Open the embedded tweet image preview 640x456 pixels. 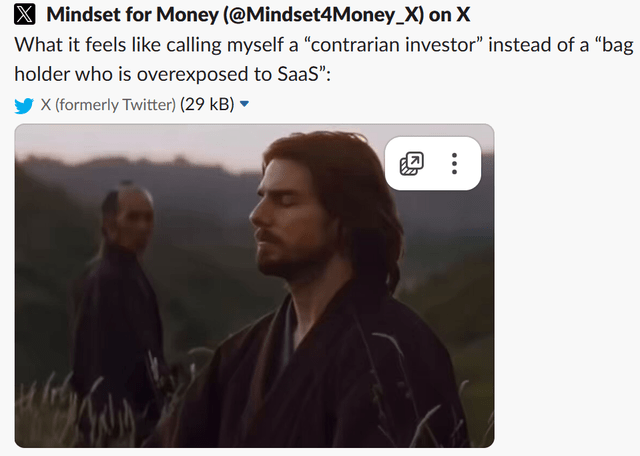[254, 286]
